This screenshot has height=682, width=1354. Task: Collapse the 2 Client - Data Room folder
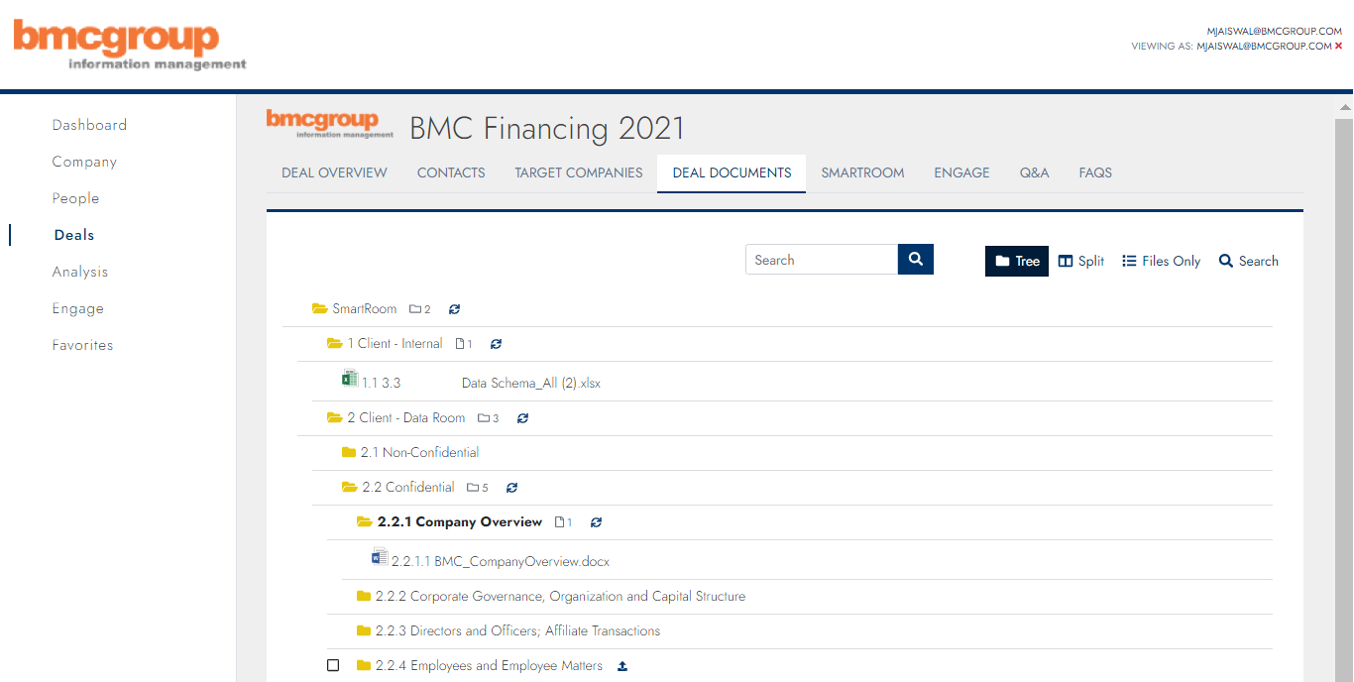pos(335,418)
